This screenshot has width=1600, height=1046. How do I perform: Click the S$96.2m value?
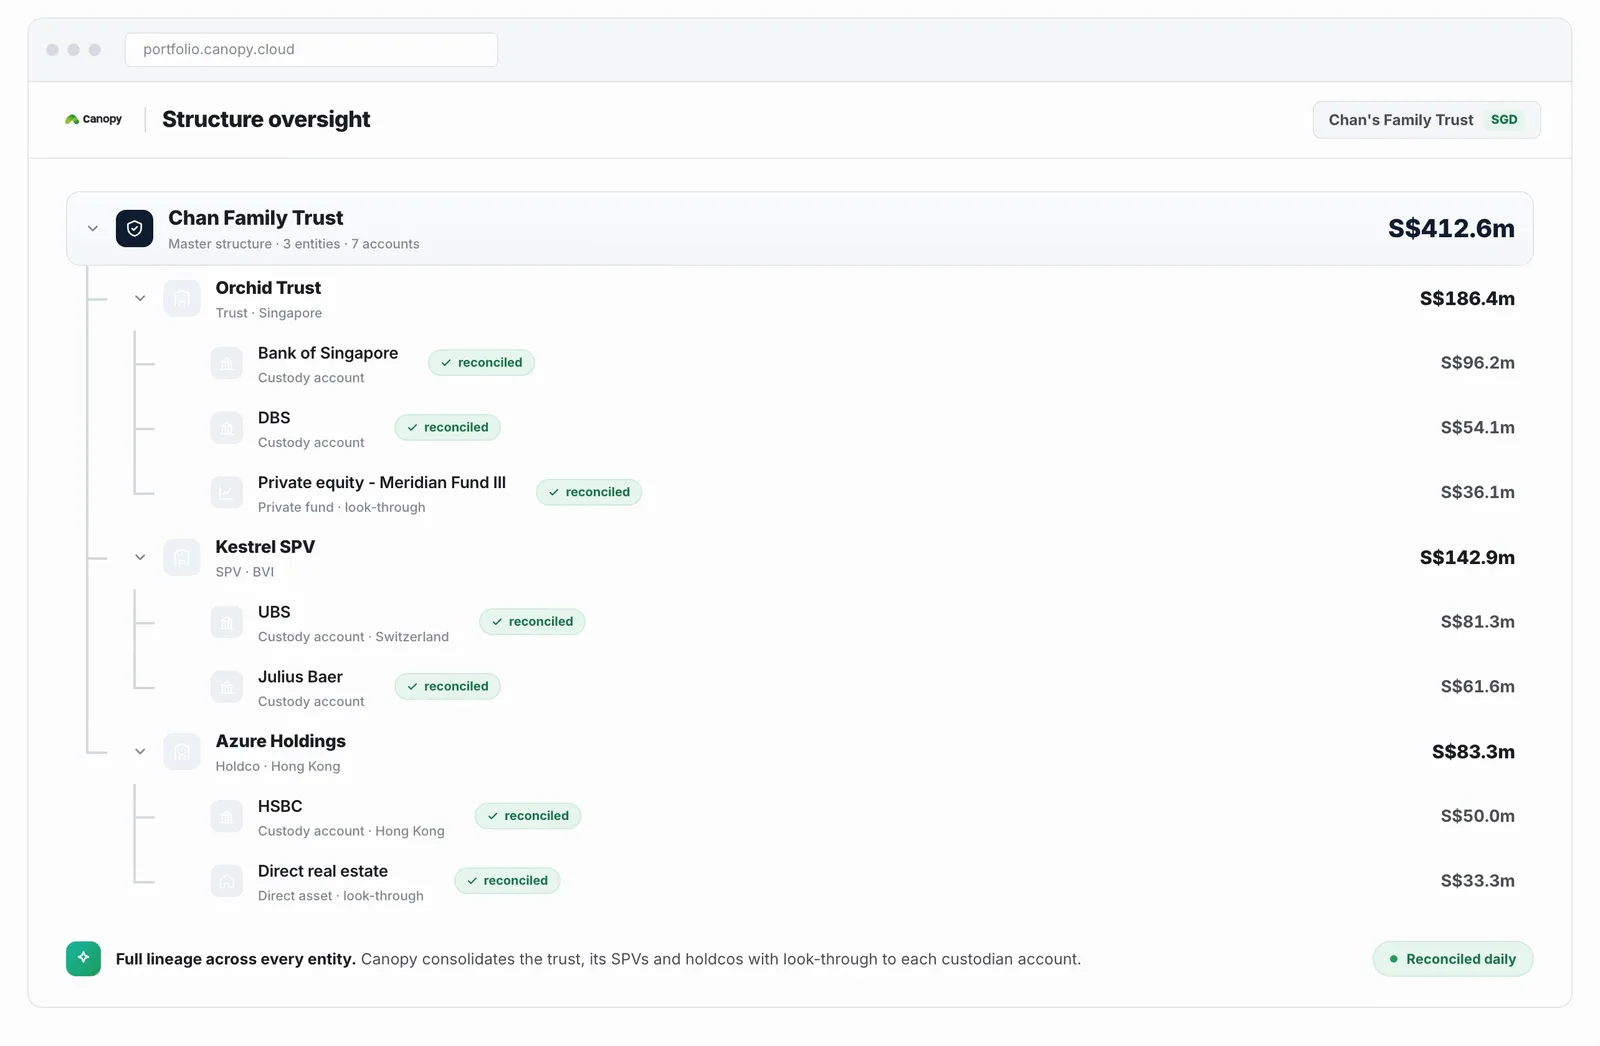(x=1477, y=363)
